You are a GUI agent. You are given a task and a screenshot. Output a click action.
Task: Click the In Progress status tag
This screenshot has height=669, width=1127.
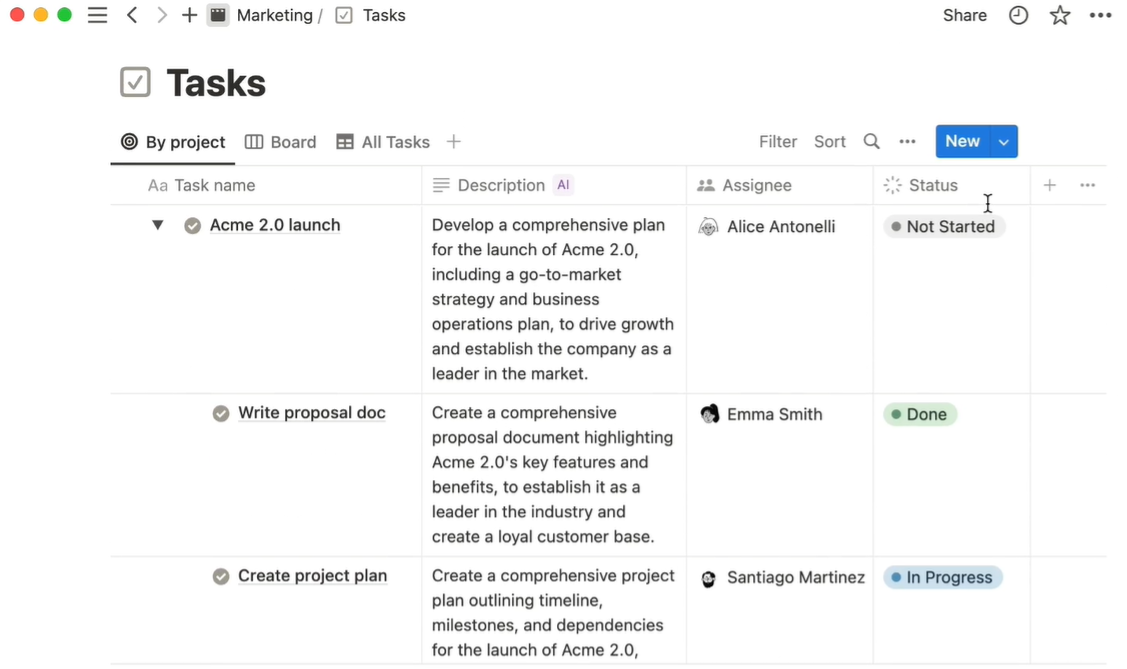tap(942, 578)
